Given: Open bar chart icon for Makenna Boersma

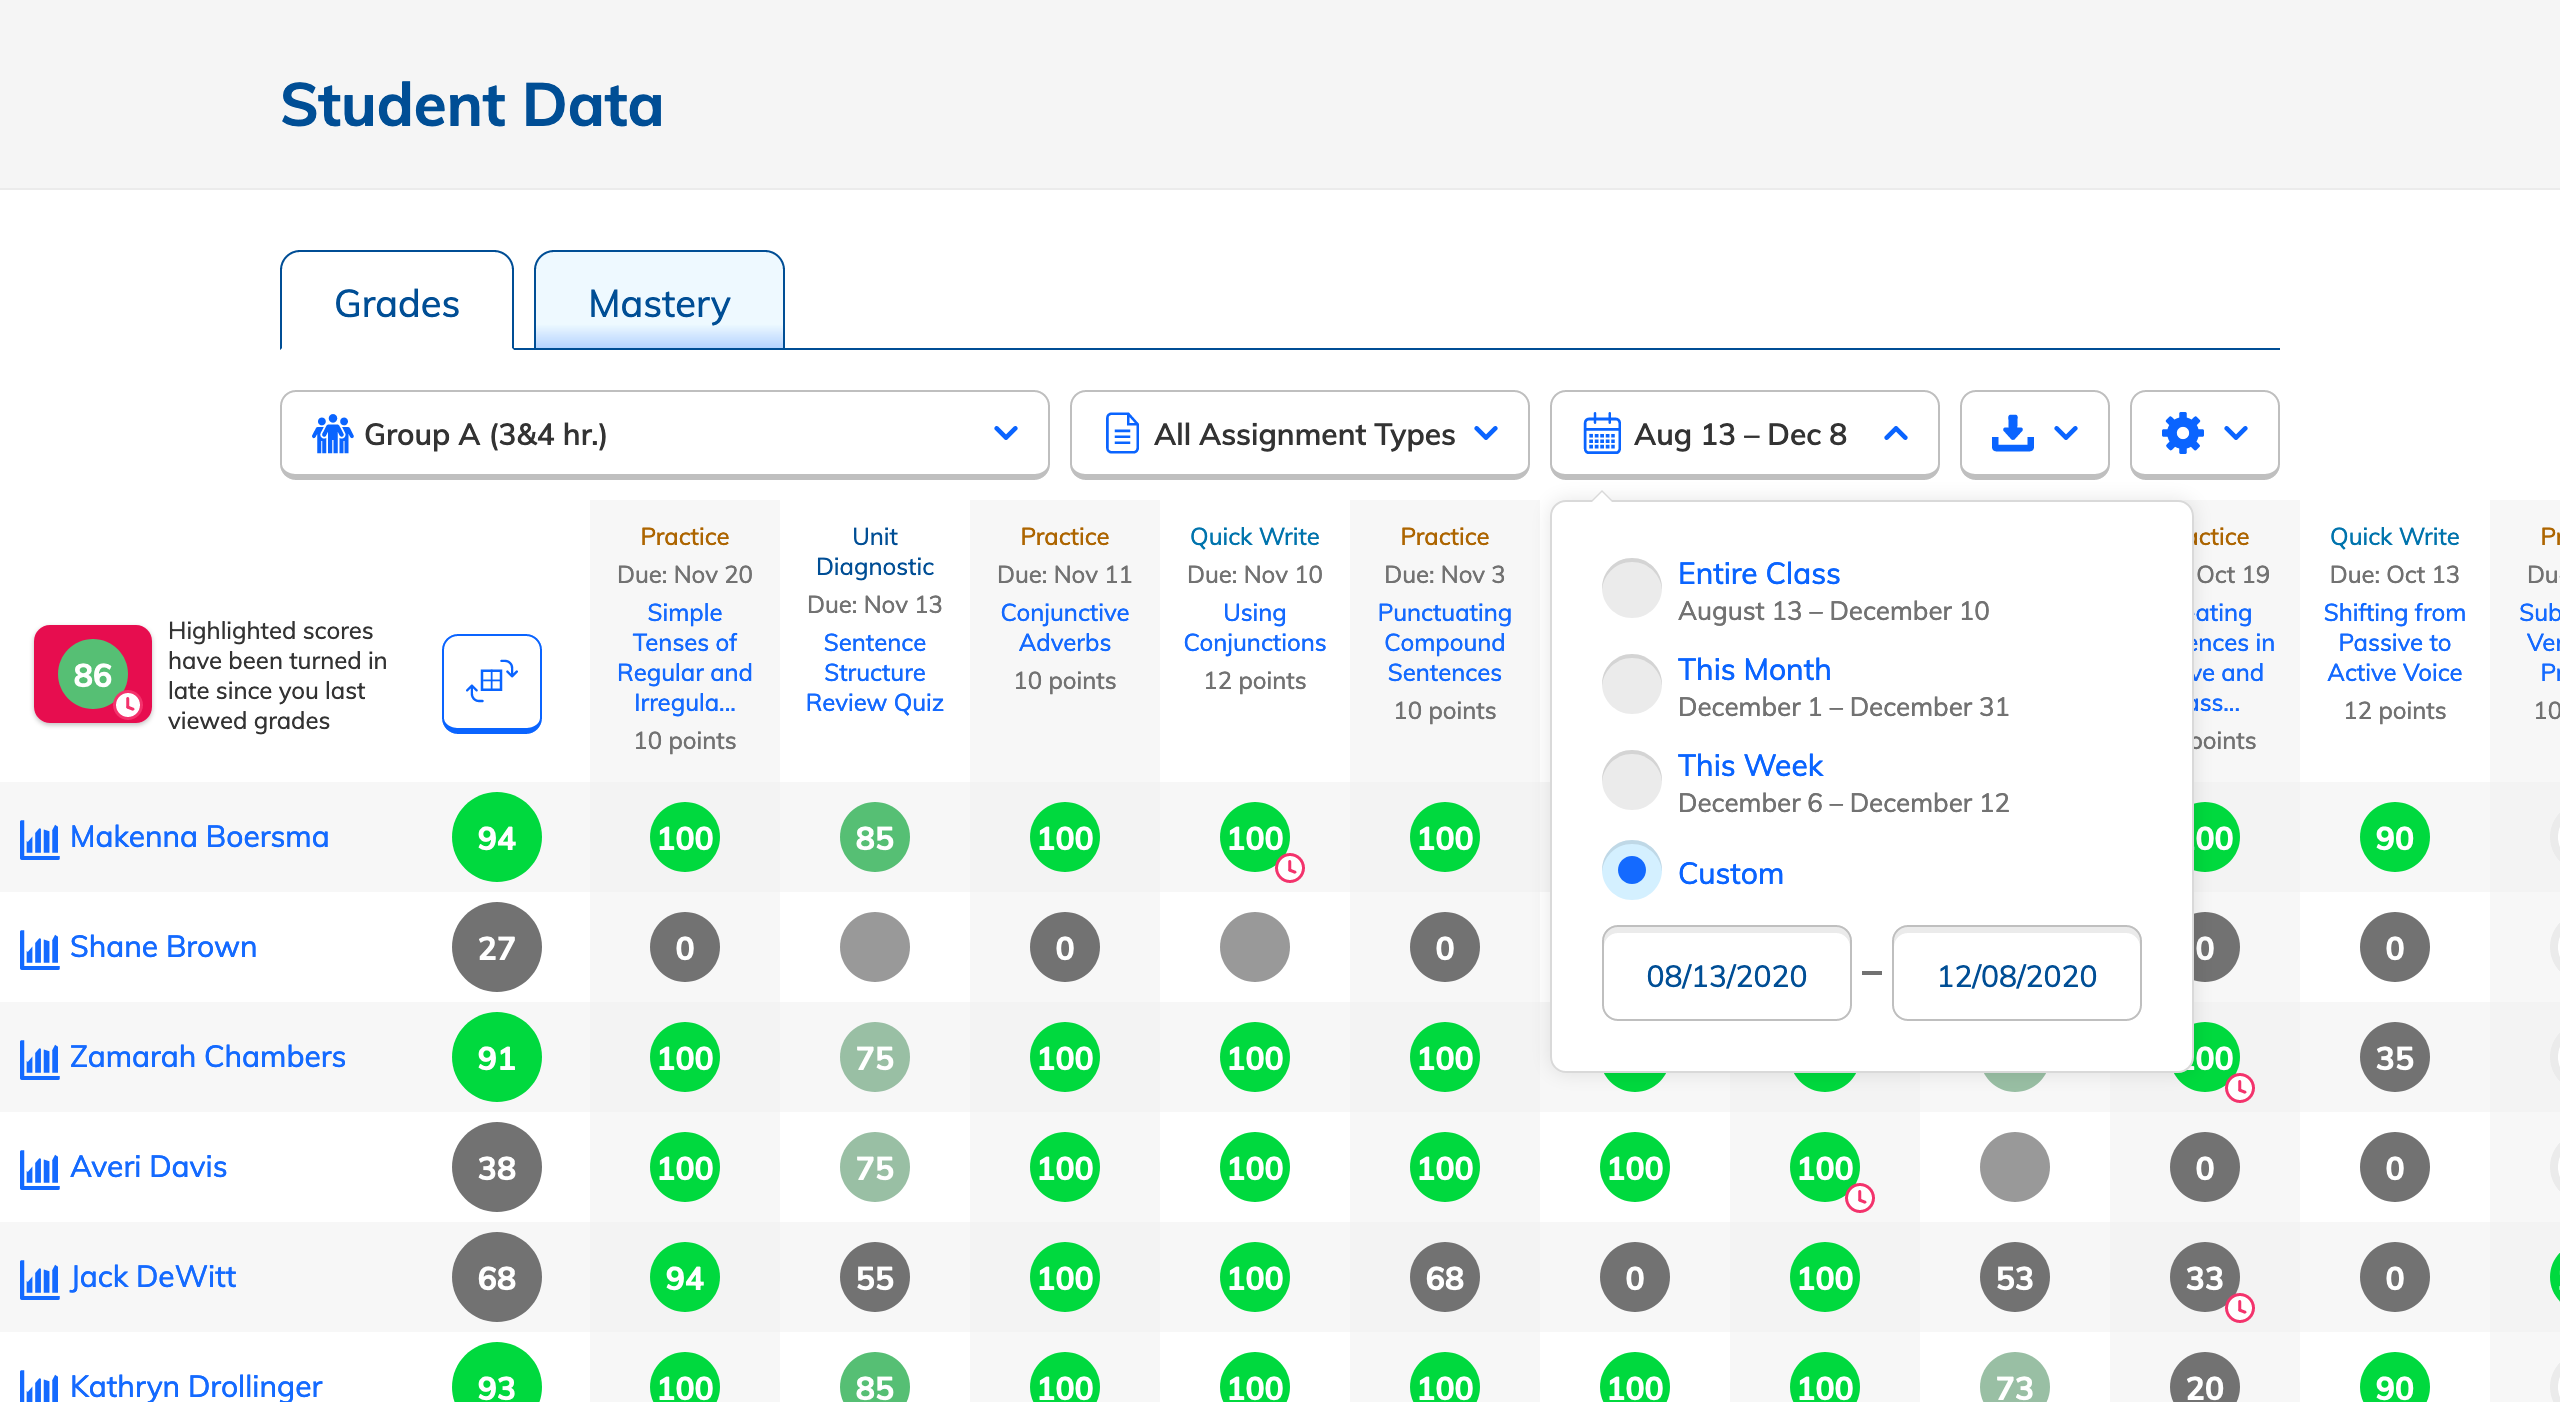Looking at the screenshot, I should tap(39, 839).
